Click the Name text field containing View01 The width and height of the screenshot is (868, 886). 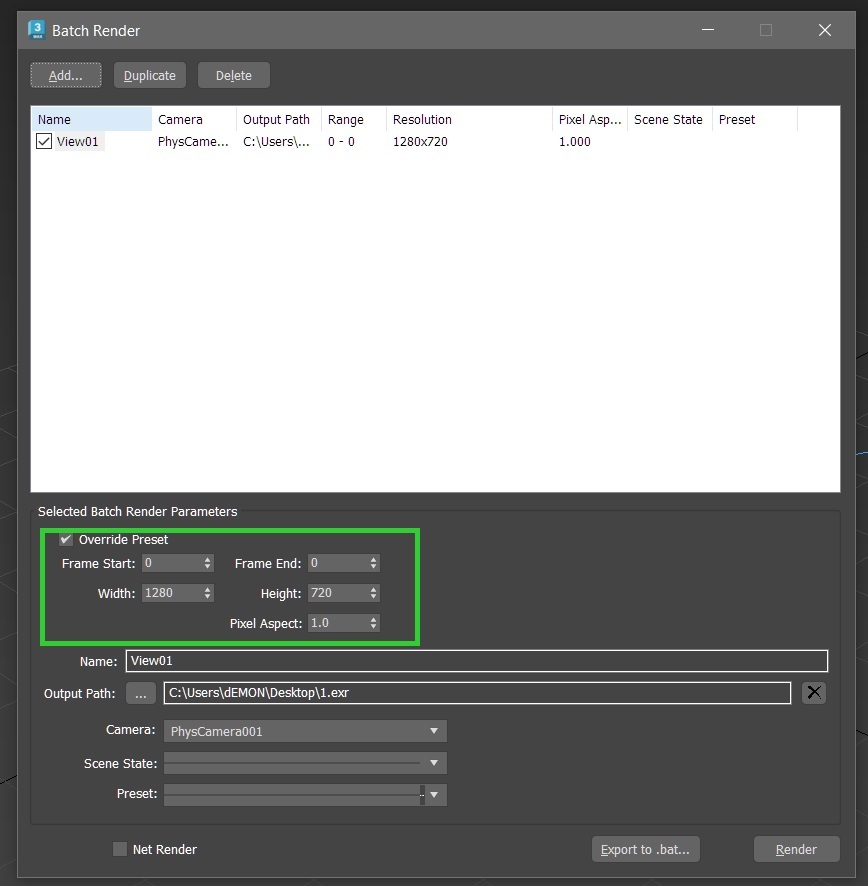click(476, 661)
